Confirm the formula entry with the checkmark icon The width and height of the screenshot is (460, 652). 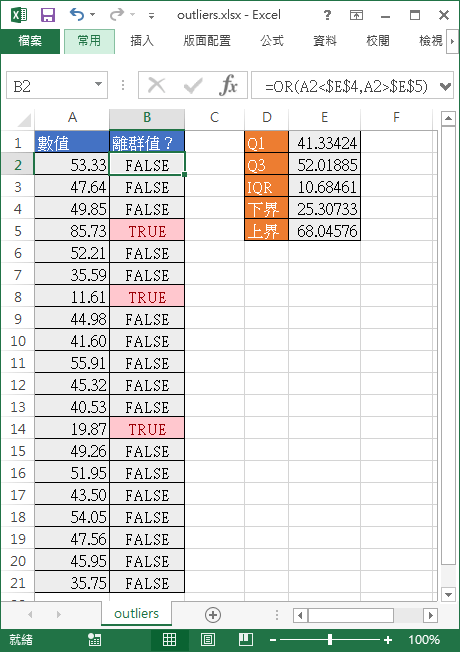click(193, 86)
